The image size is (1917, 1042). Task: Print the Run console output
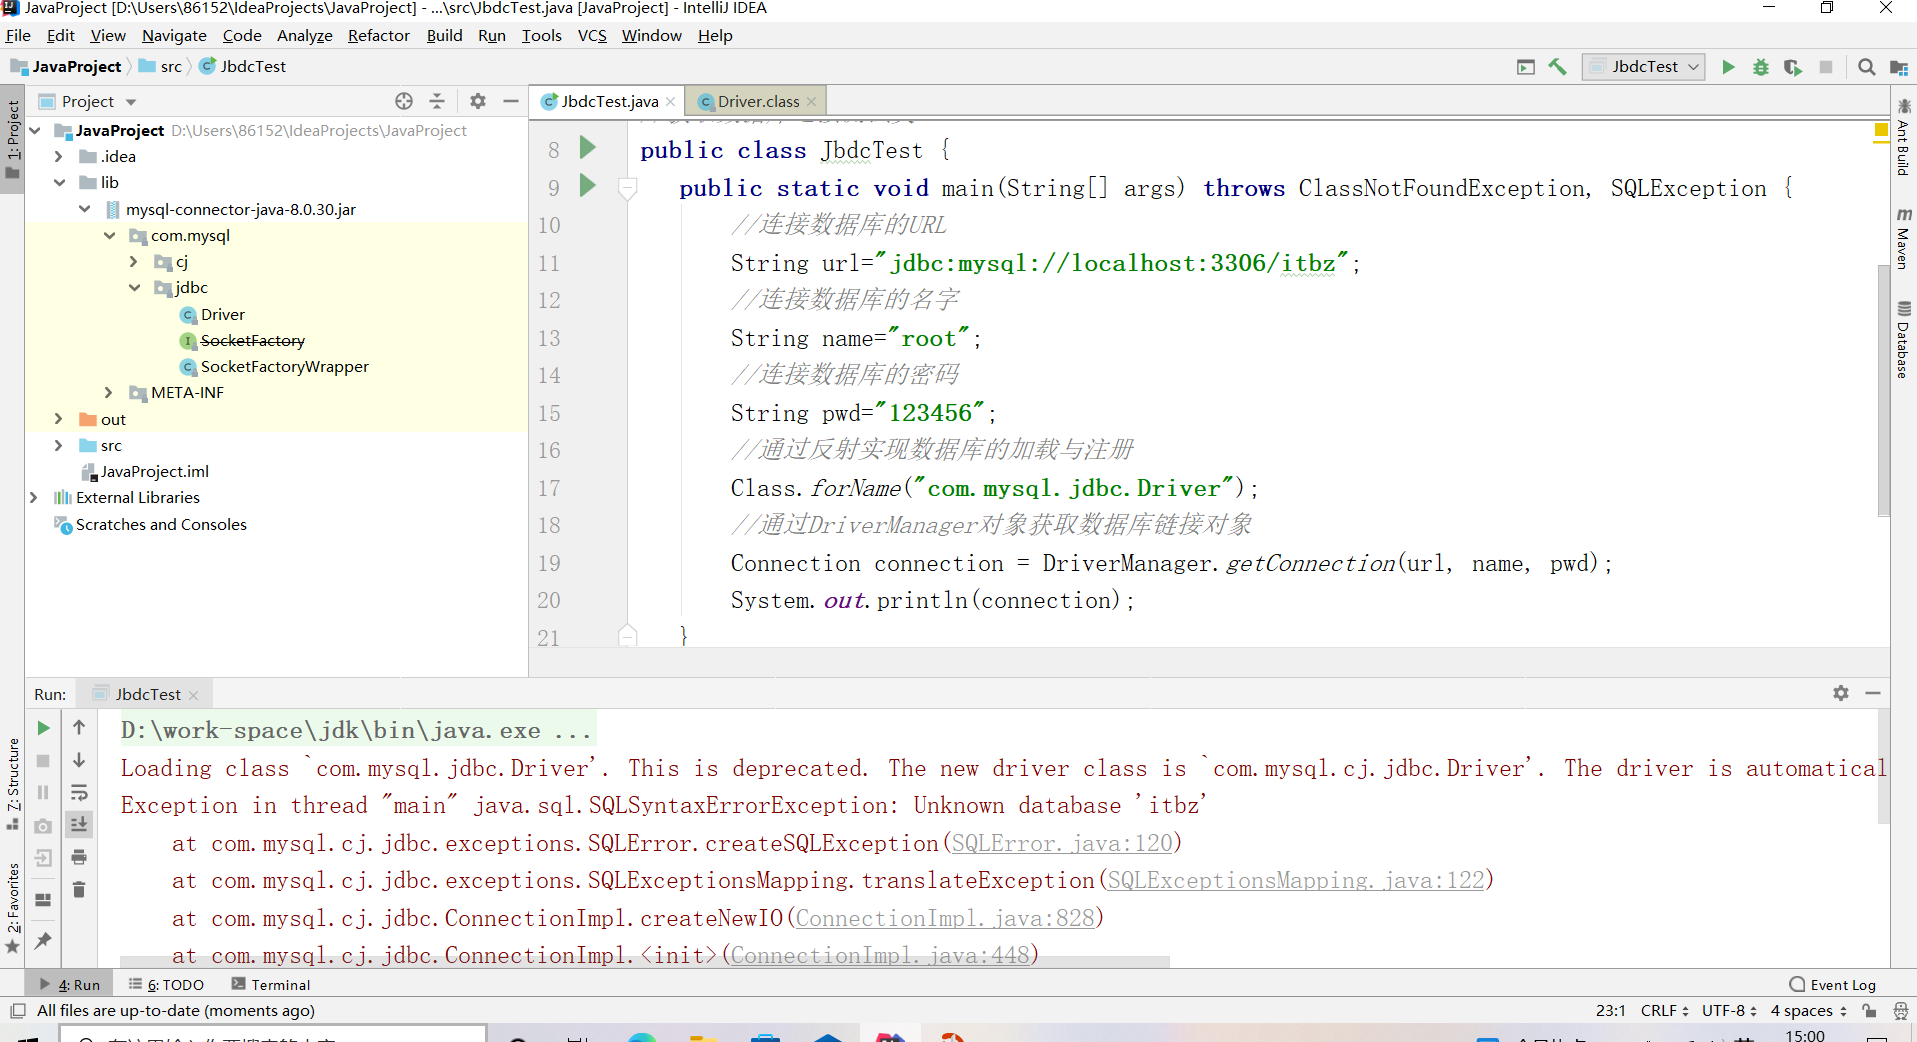coord(79,857)
